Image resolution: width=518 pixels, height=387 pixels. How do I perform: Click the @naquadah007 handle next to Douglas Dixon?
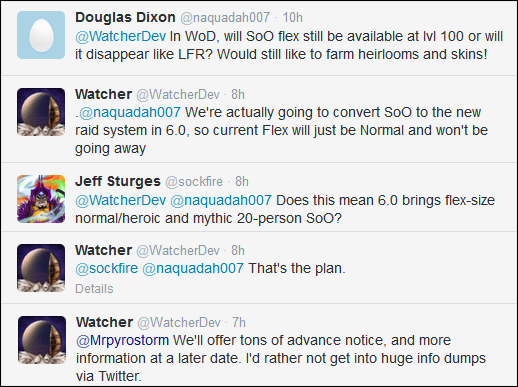tap(225, 17)
